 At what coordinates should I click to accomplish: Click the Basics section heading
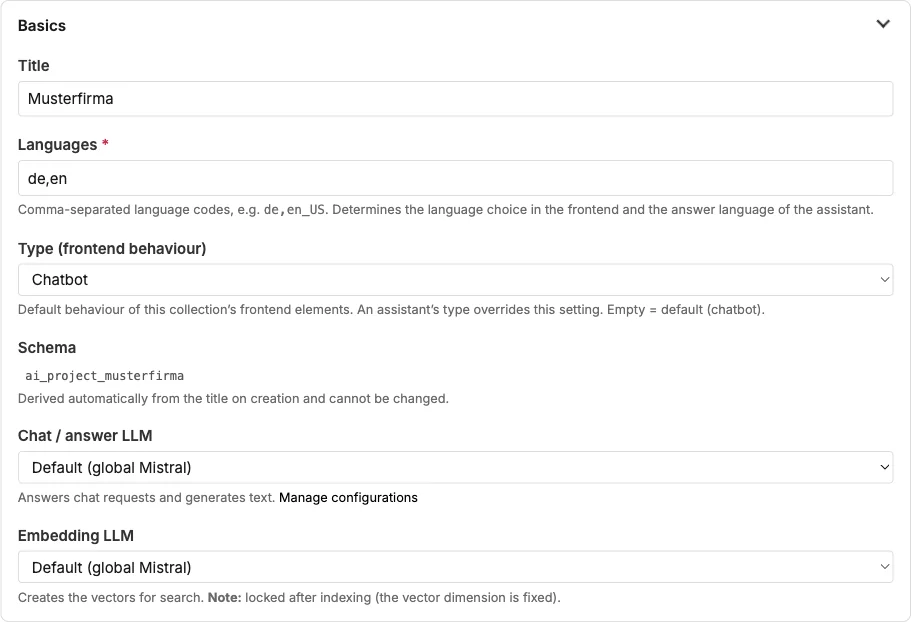[42, 26]
